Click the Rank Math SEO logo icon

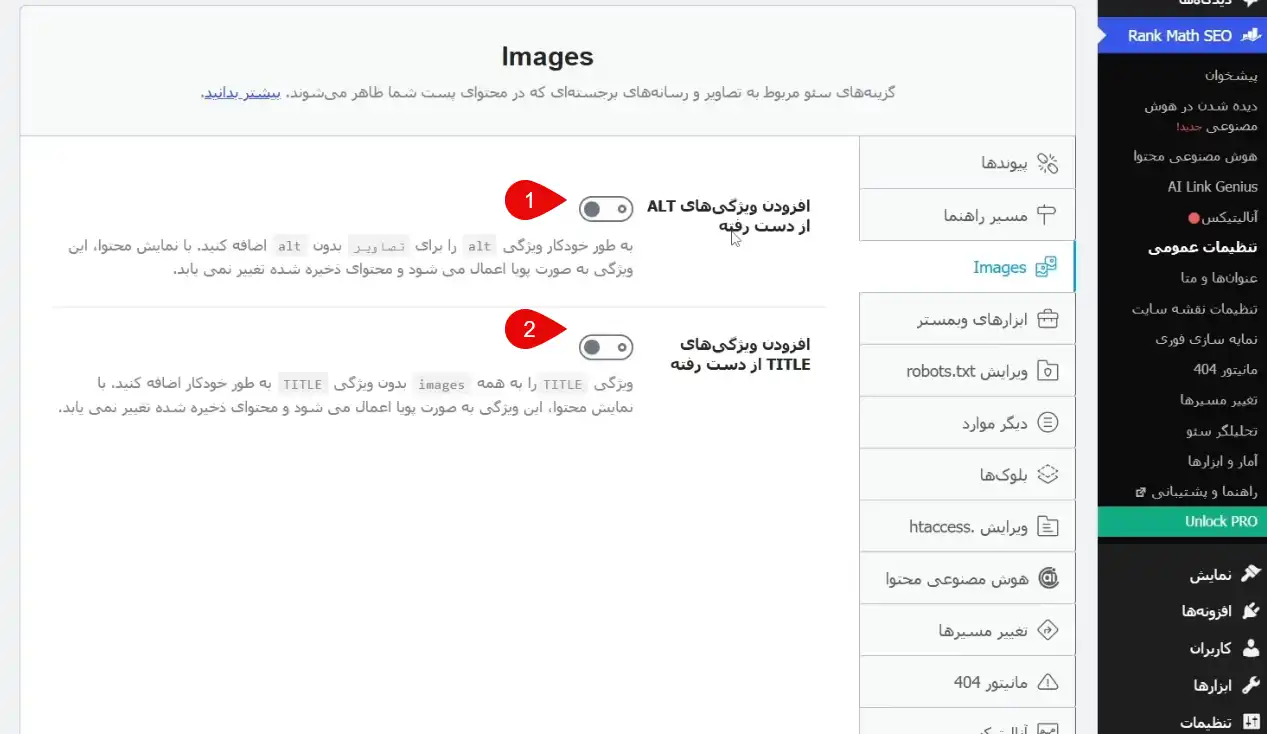pyautogui.click(x=1250, y=35)
